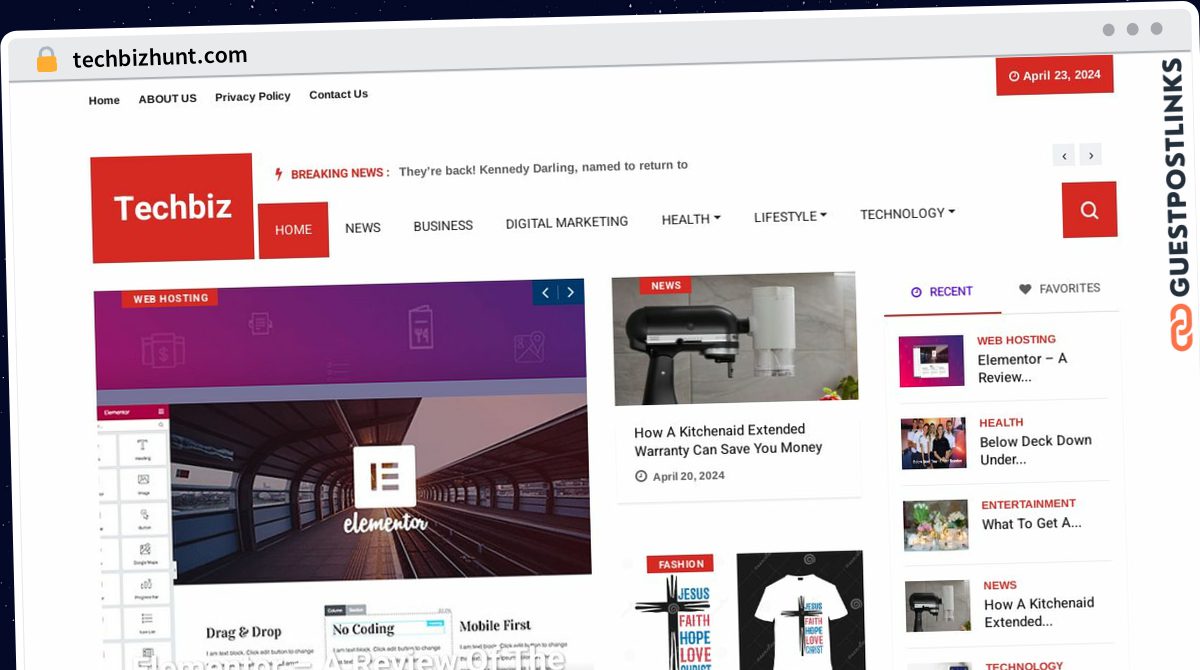
Task: Click the BREAKING NEWS label
Action: [339, 174]
